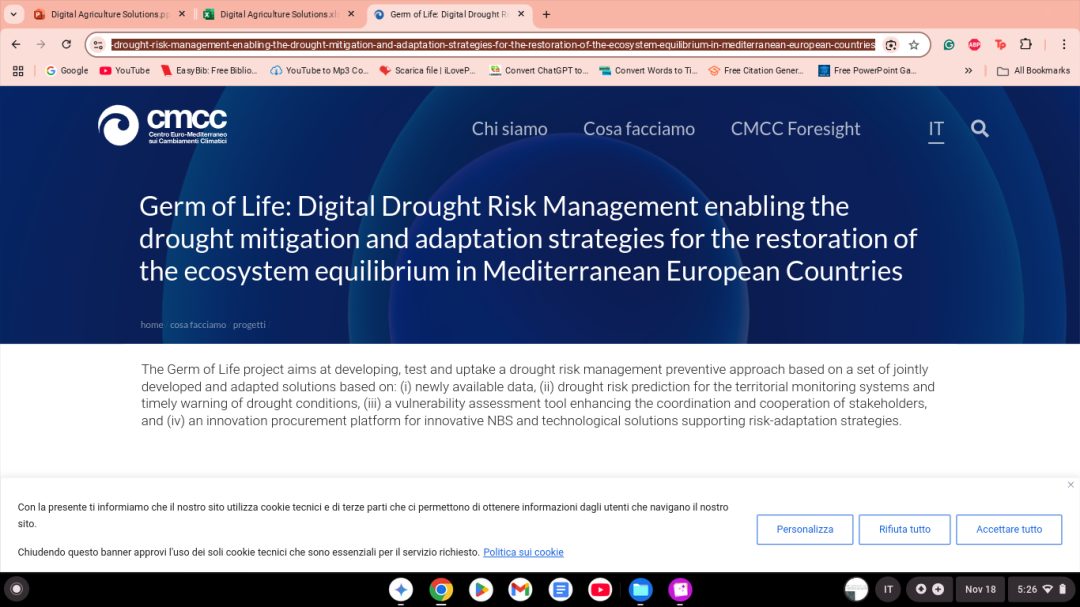Show more bookmarks with the chevron
Viewport: 1080px width, 607px height.
point(968,70)
